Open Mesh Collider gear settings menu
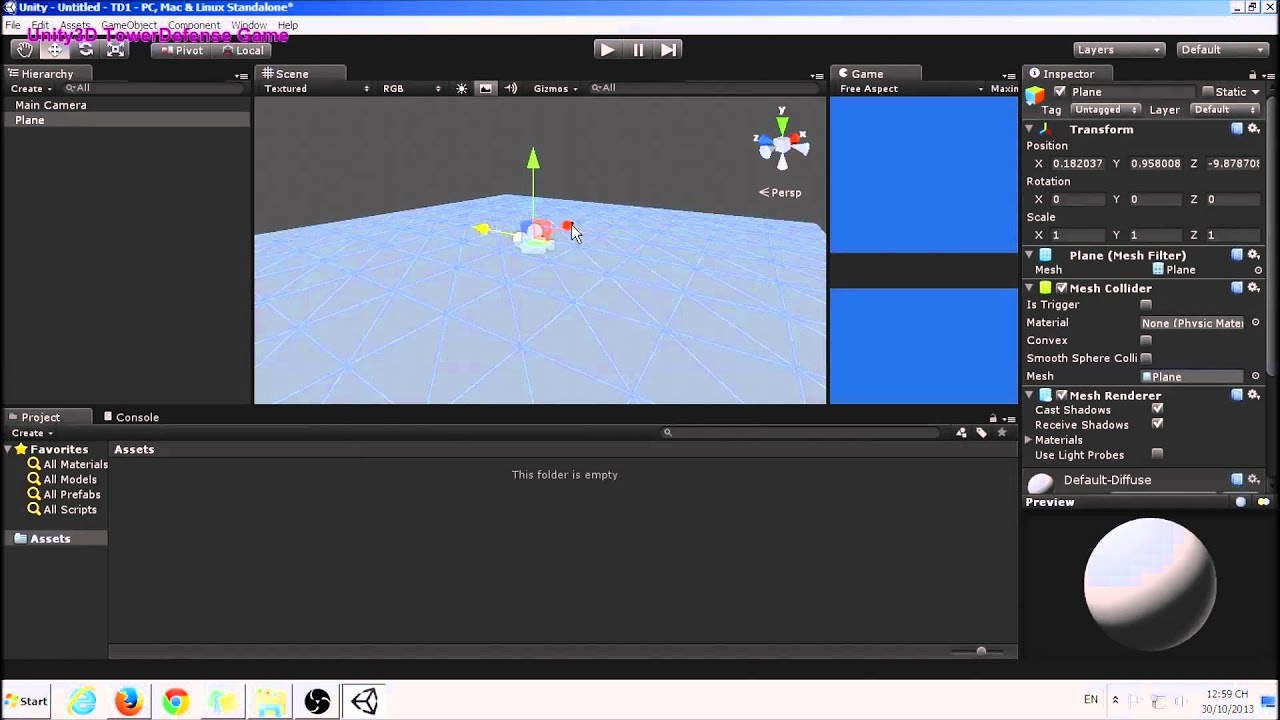Image resolution: width=1280 pixels, height=720 pixels. [1253, 287]
